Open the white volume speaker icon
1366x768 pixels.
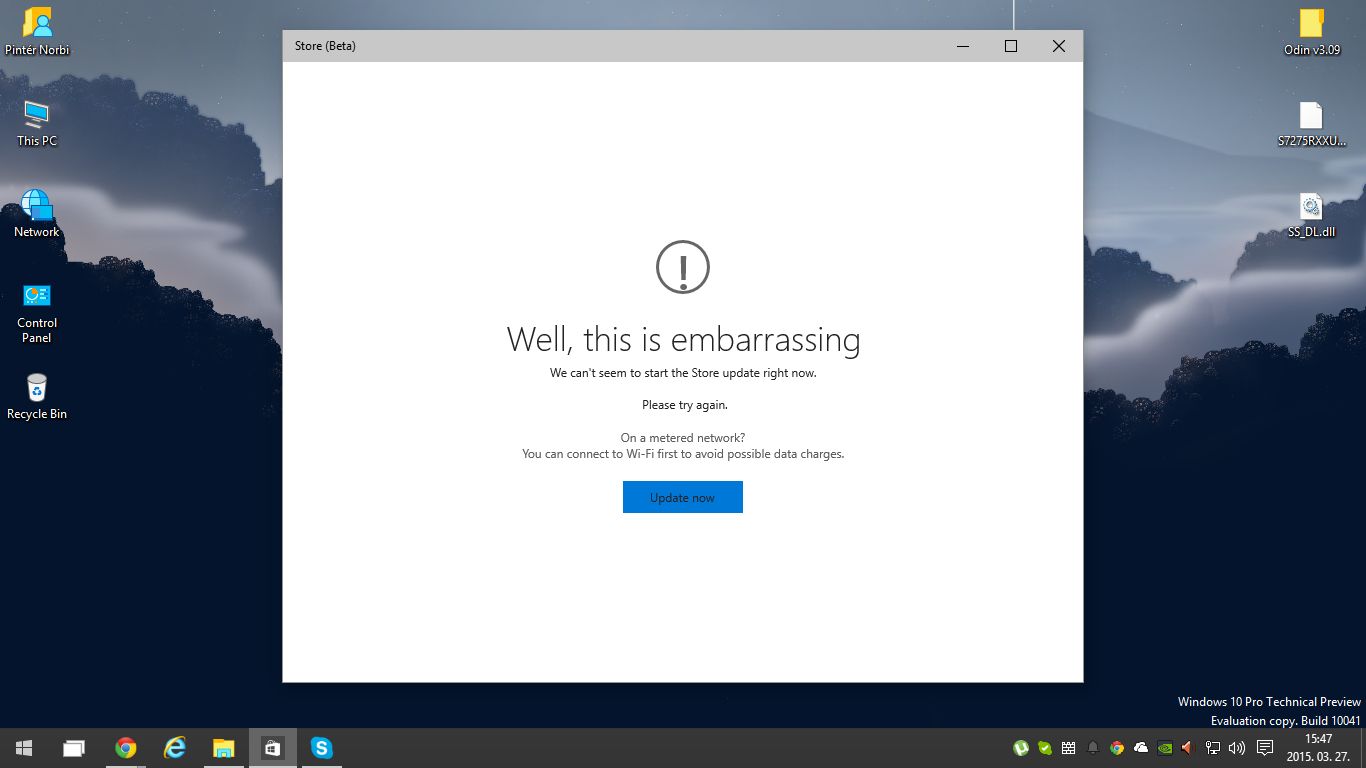click(x=1237, y=747)
